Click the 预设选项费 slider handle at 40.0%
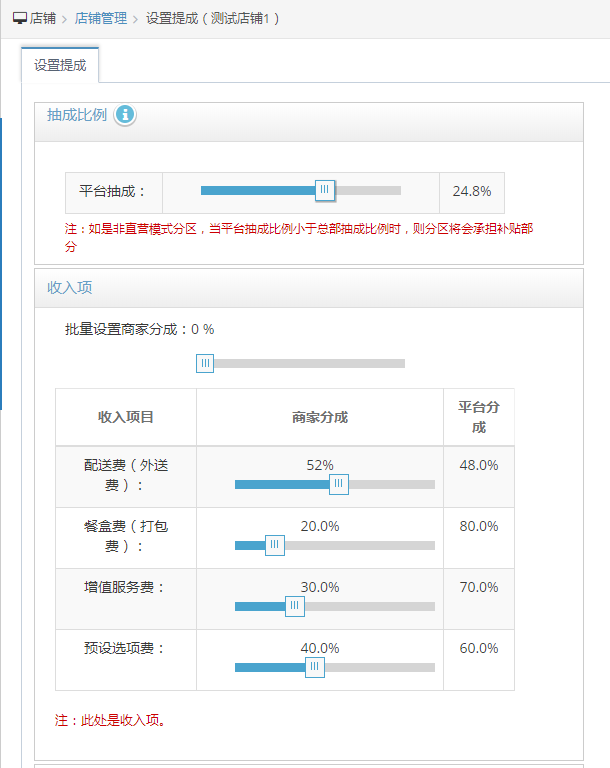This screenshot has height=768, width=610. click(x=315, y=667)
